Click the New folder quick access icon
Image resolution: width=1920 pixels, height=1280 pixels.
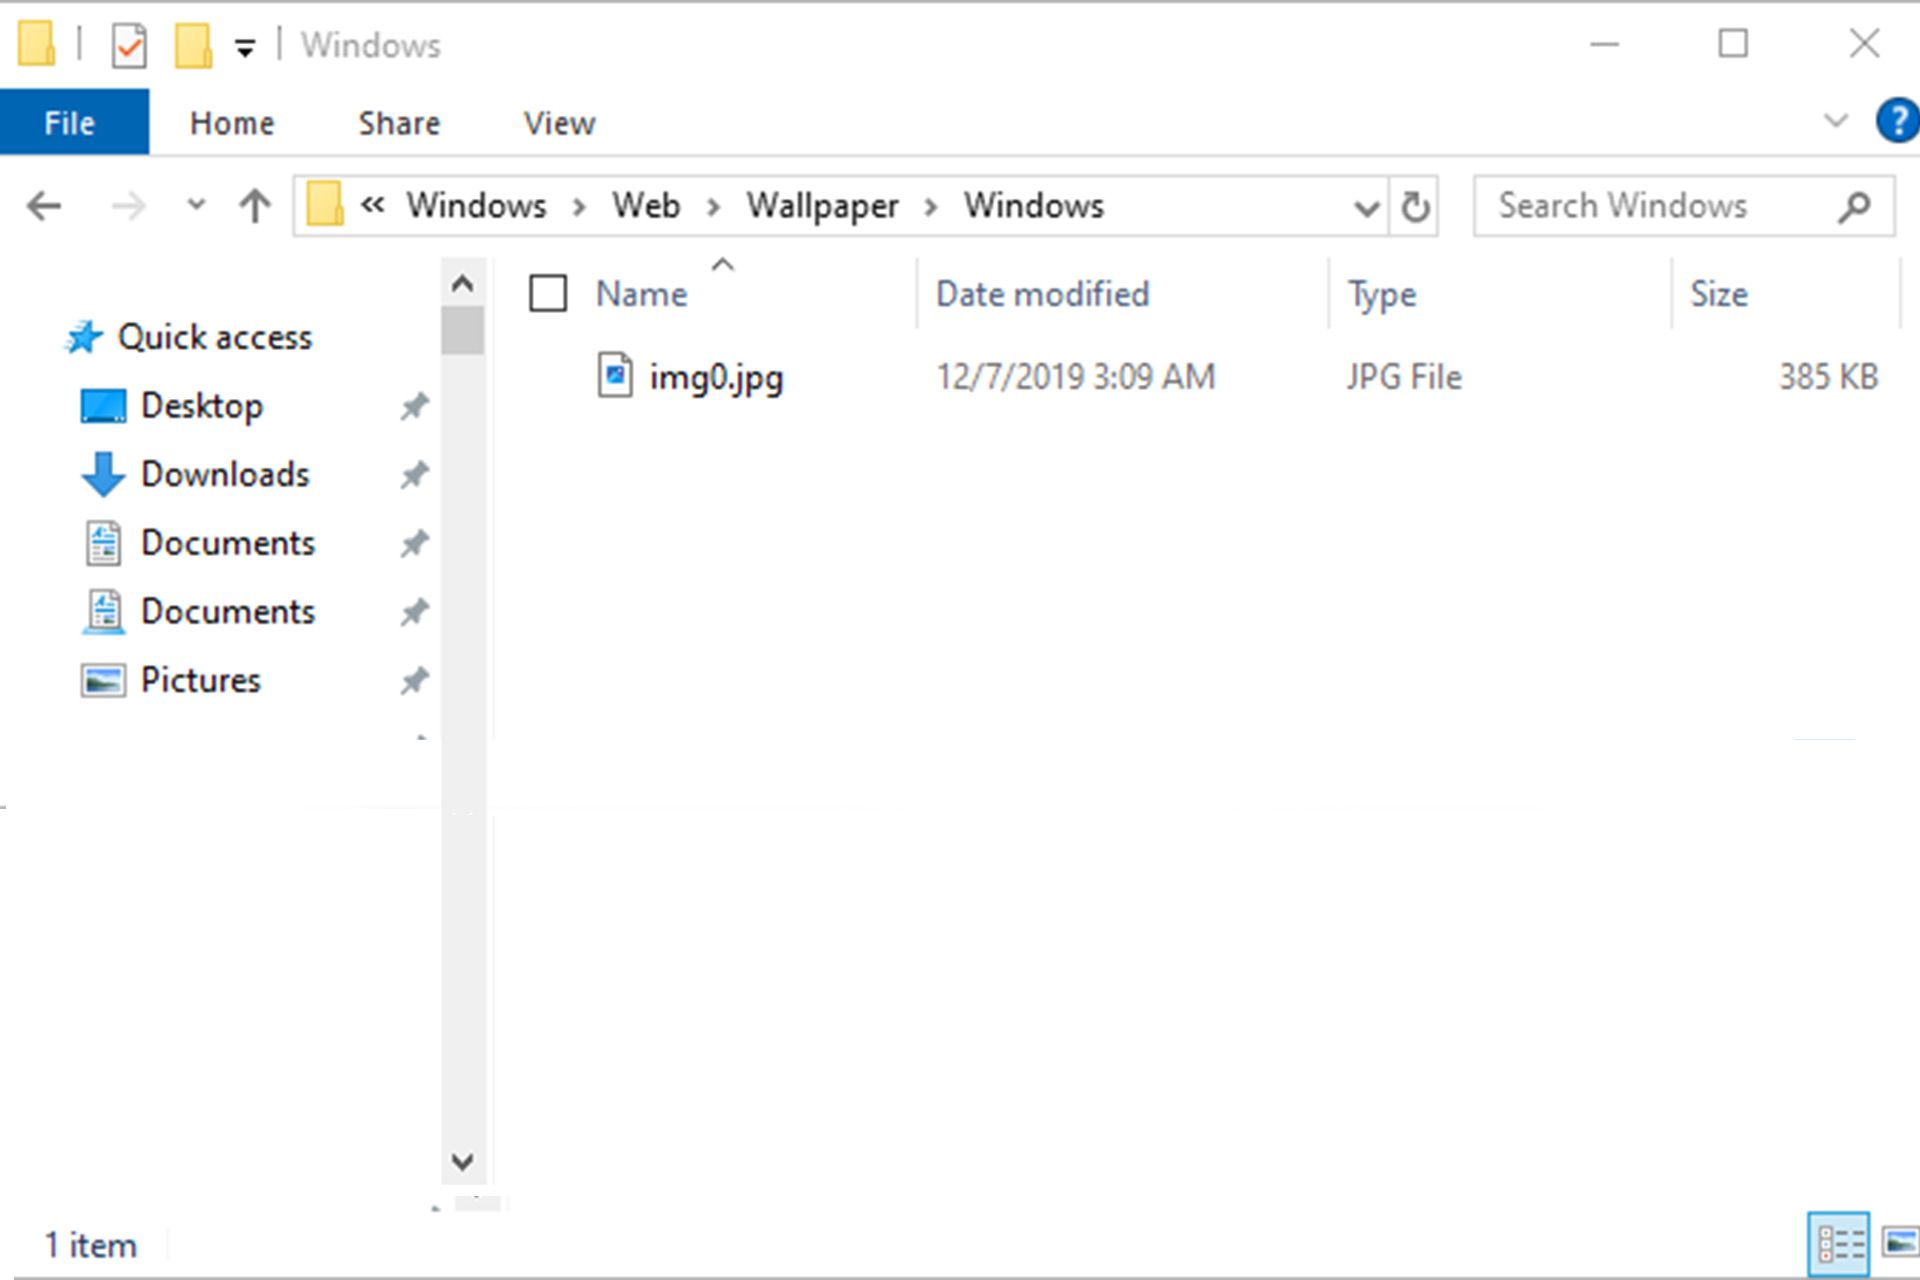(x=193, y=46)
